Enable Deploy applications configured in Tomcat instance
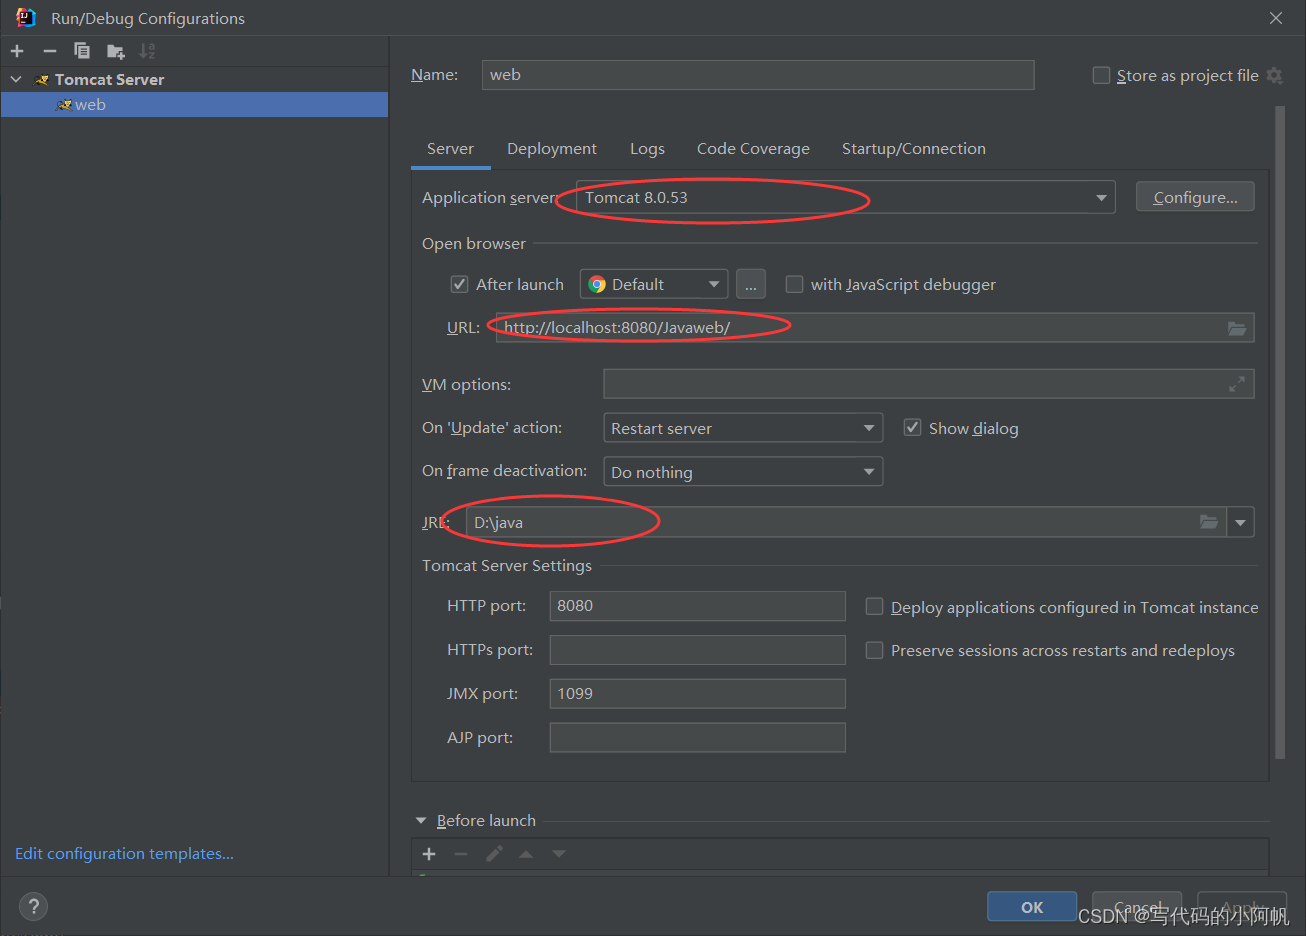 click(874, 607)
